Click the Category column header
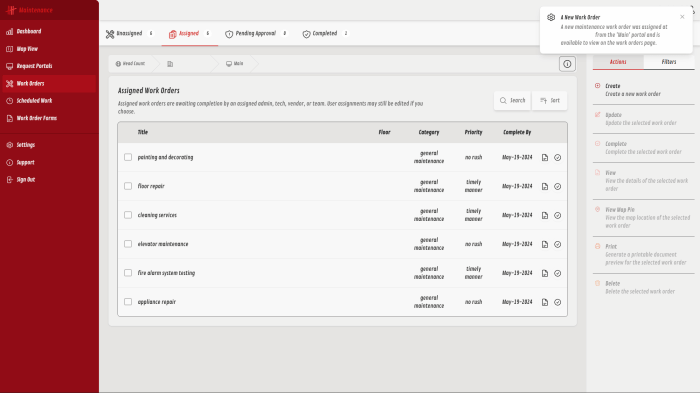700x393 pixels. click(429, 132)
